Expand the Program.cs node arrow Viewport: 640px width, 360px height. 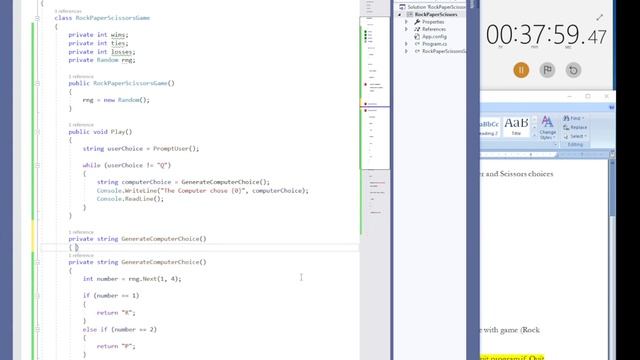(406, 44)
